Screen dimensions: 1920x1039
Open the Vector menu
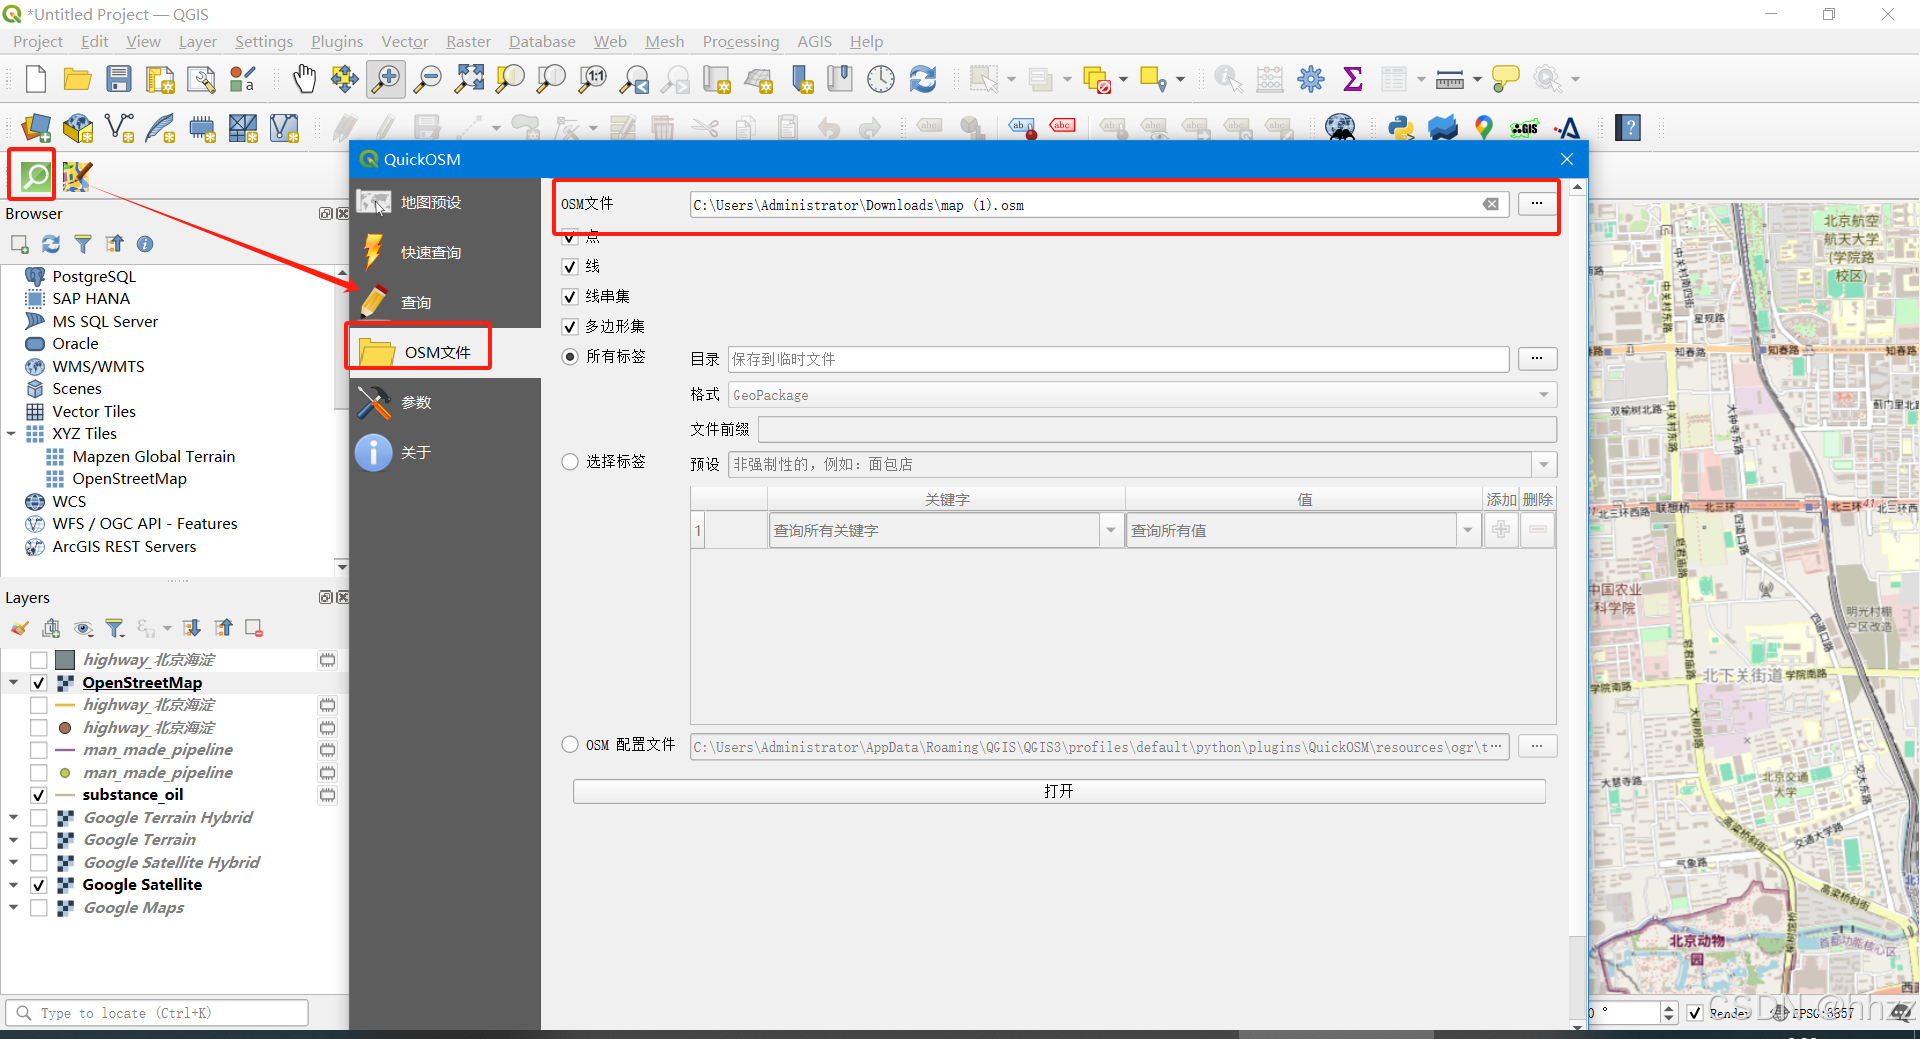tap(404, 41)
